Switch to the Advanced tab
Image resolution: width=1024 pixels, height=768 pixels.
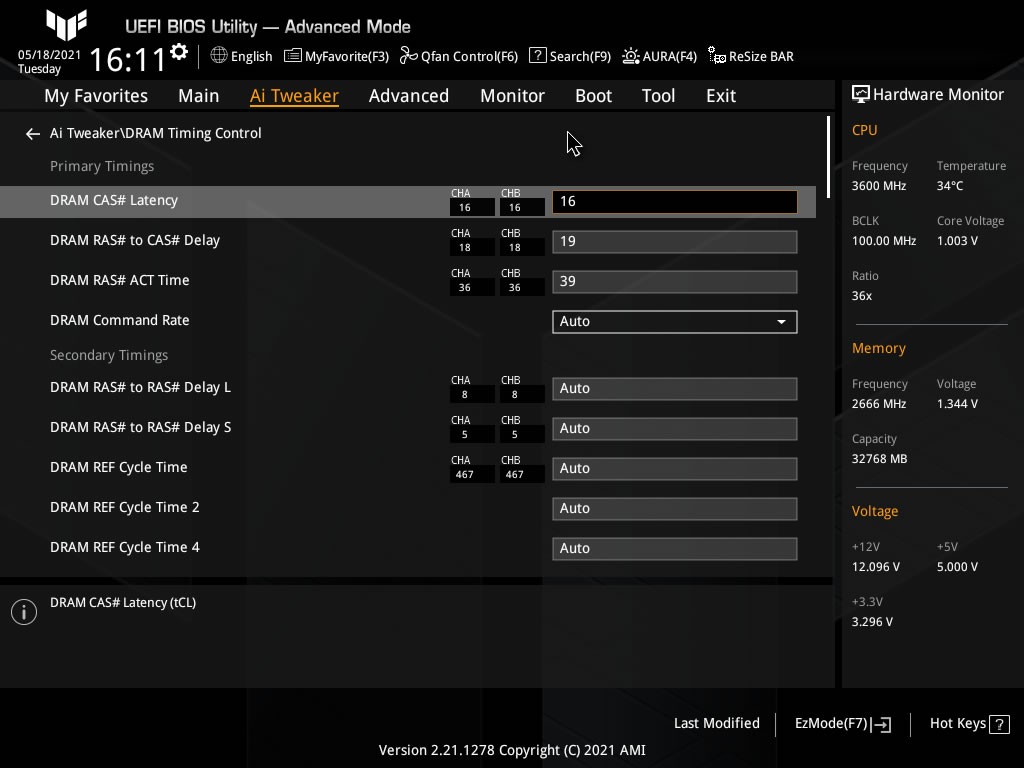408,96
